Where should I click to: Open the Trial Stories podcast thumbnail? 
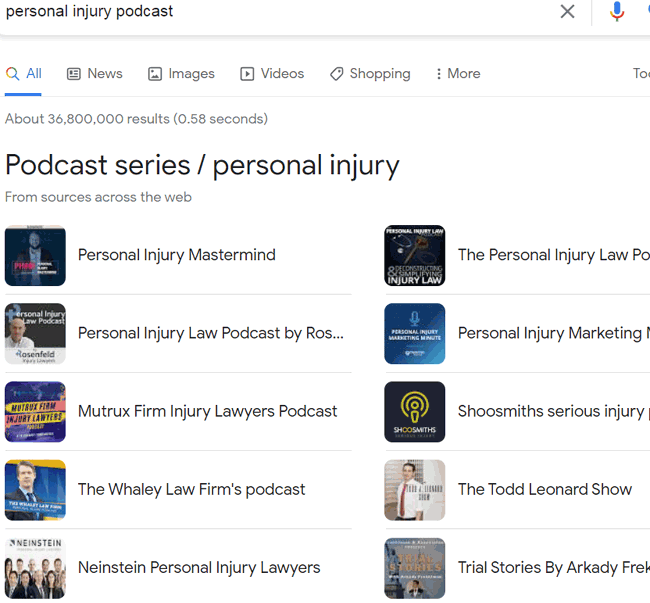(415, 568)
